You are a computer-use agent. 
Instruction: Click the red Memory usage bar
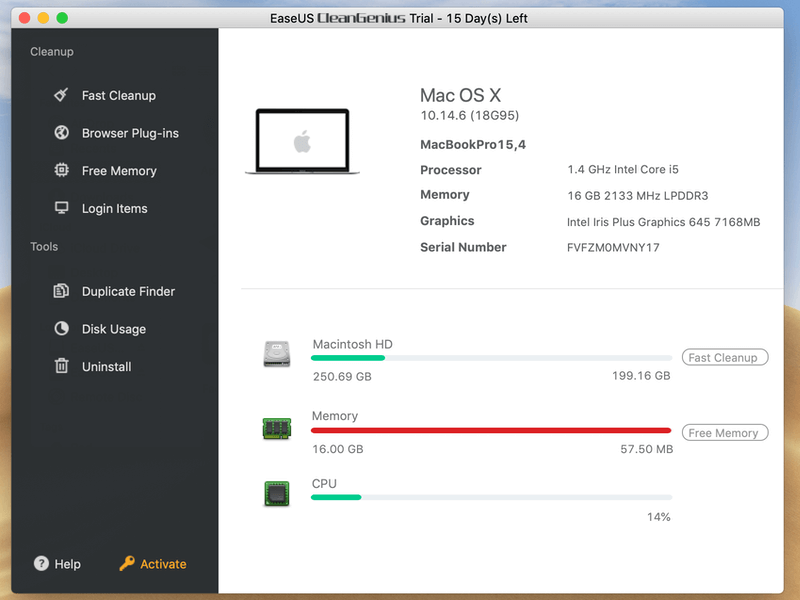pyautogui.click(x=491, y=431)
